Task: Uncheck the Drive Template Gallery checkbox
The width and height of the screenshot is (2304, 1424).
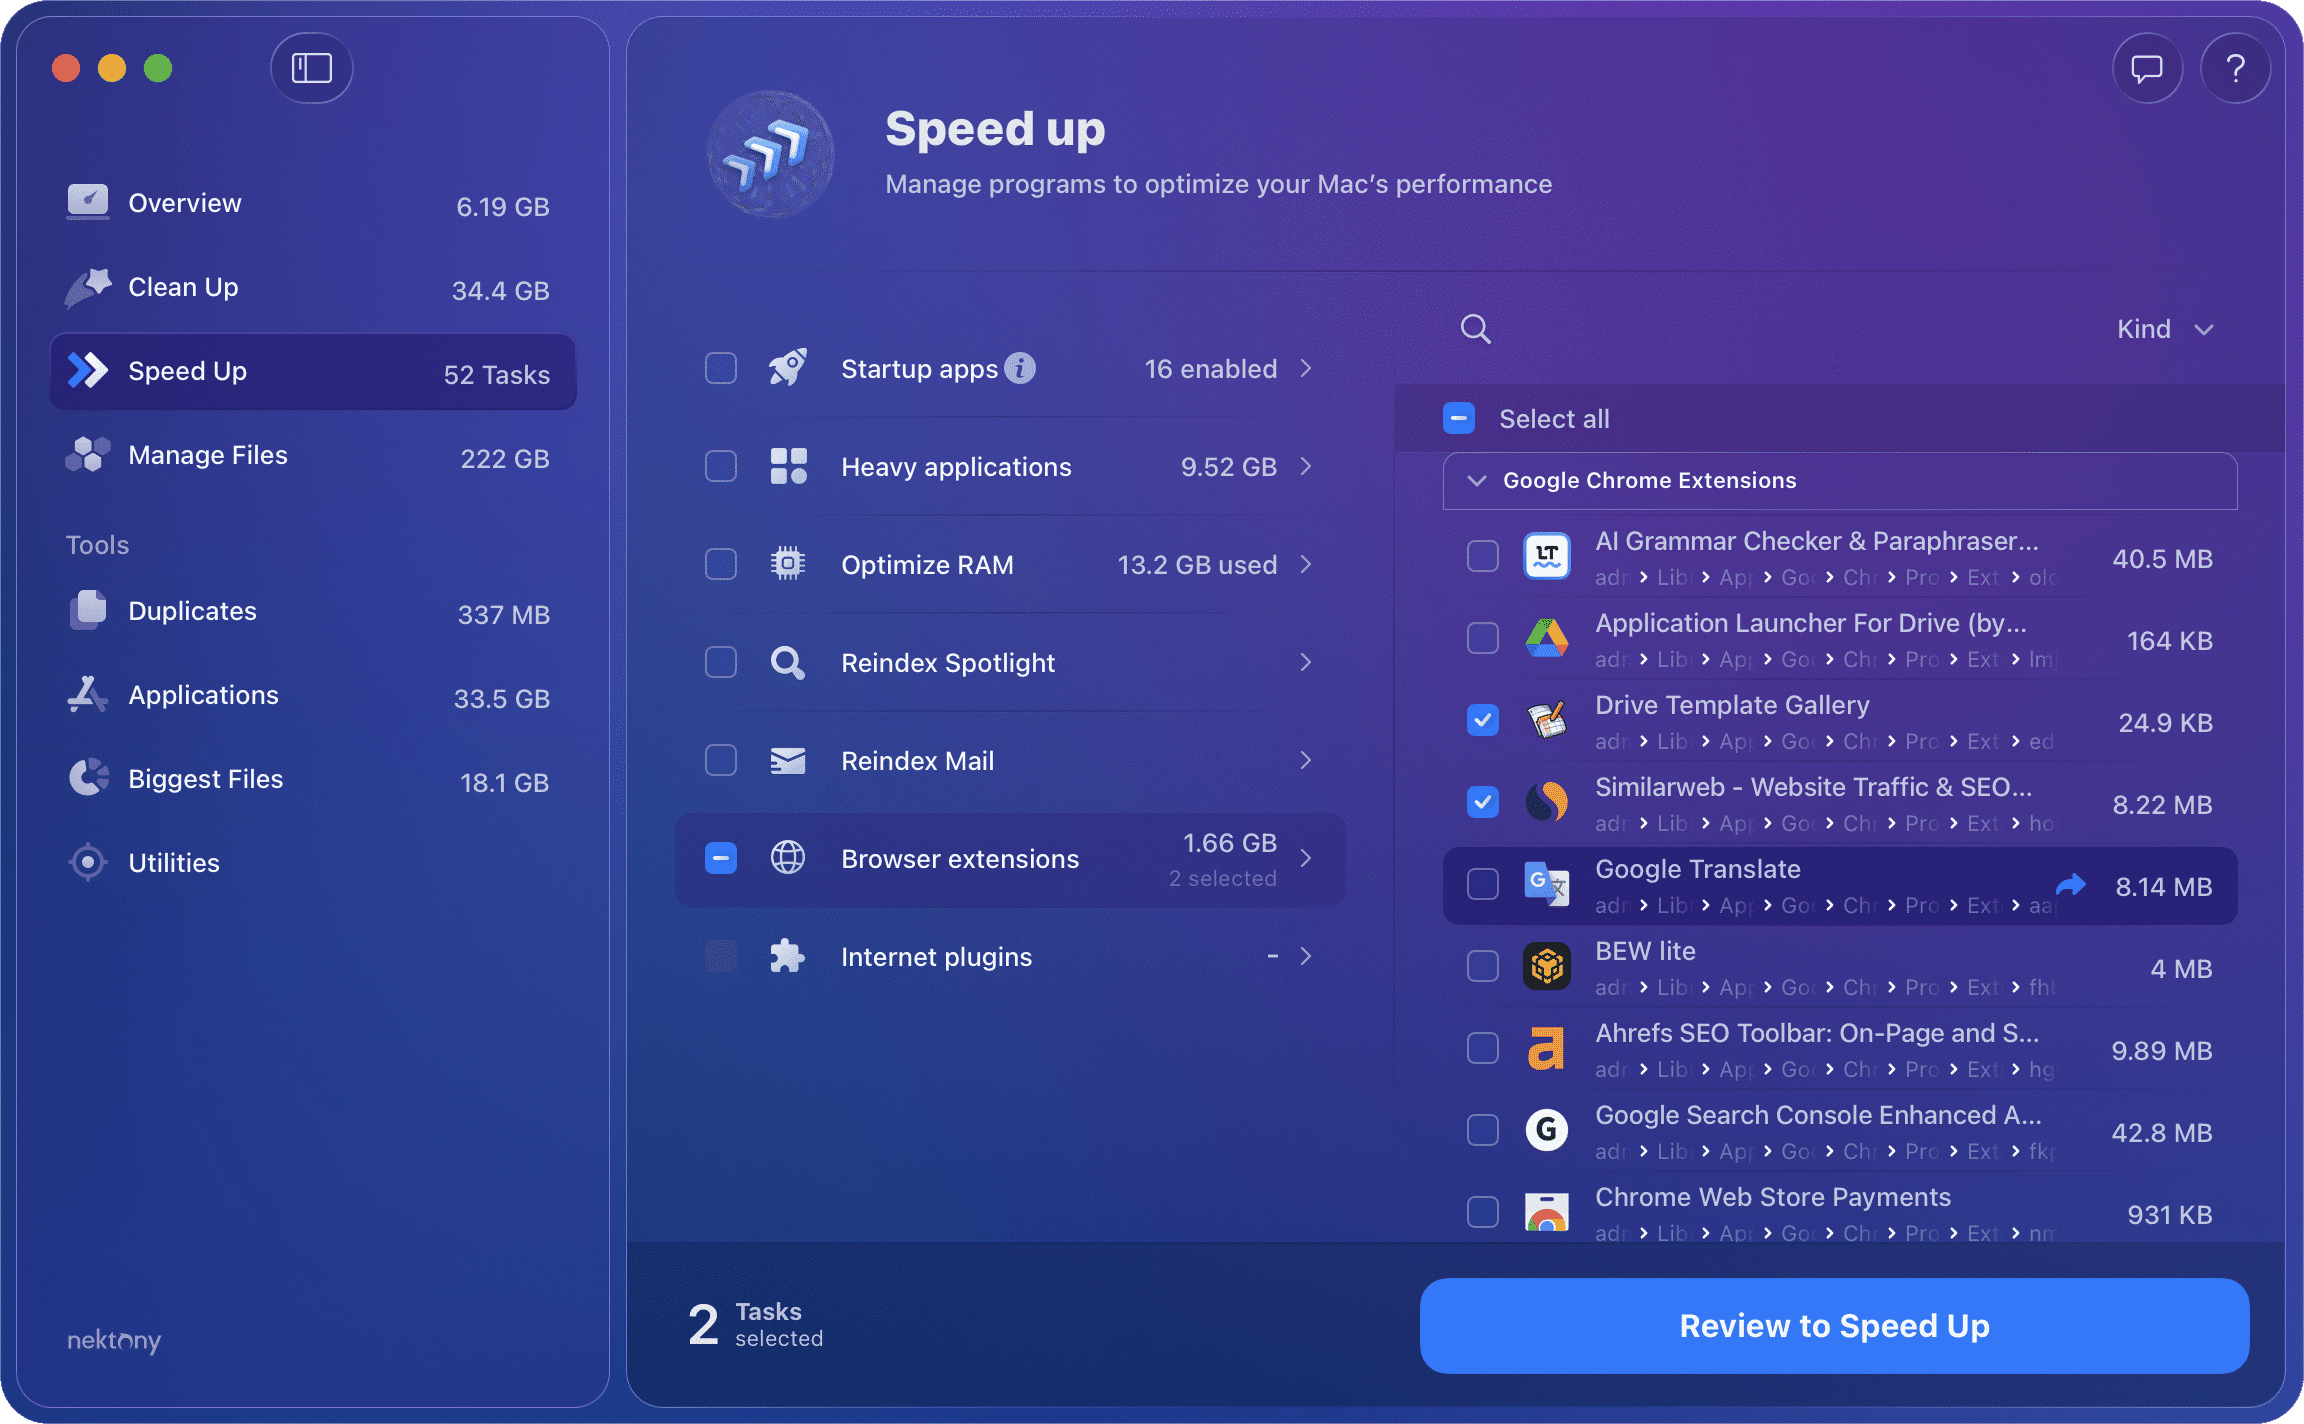Action: 1482,720
